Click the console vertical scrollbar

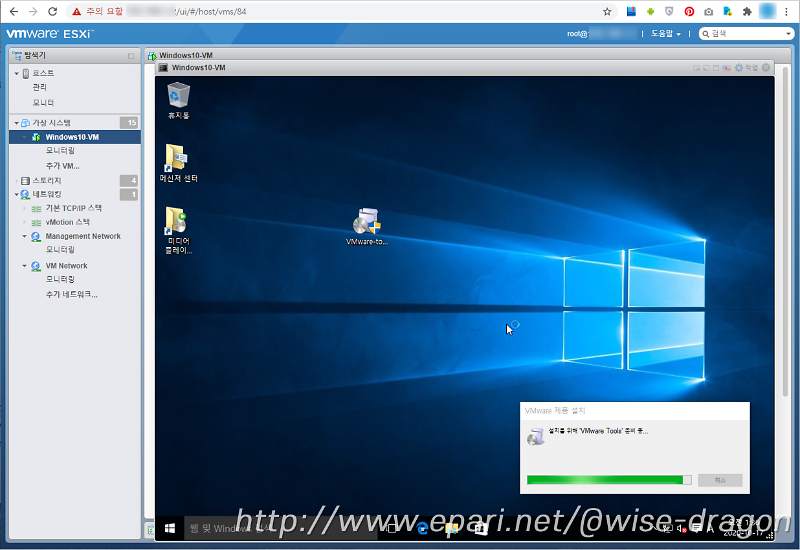785,232
